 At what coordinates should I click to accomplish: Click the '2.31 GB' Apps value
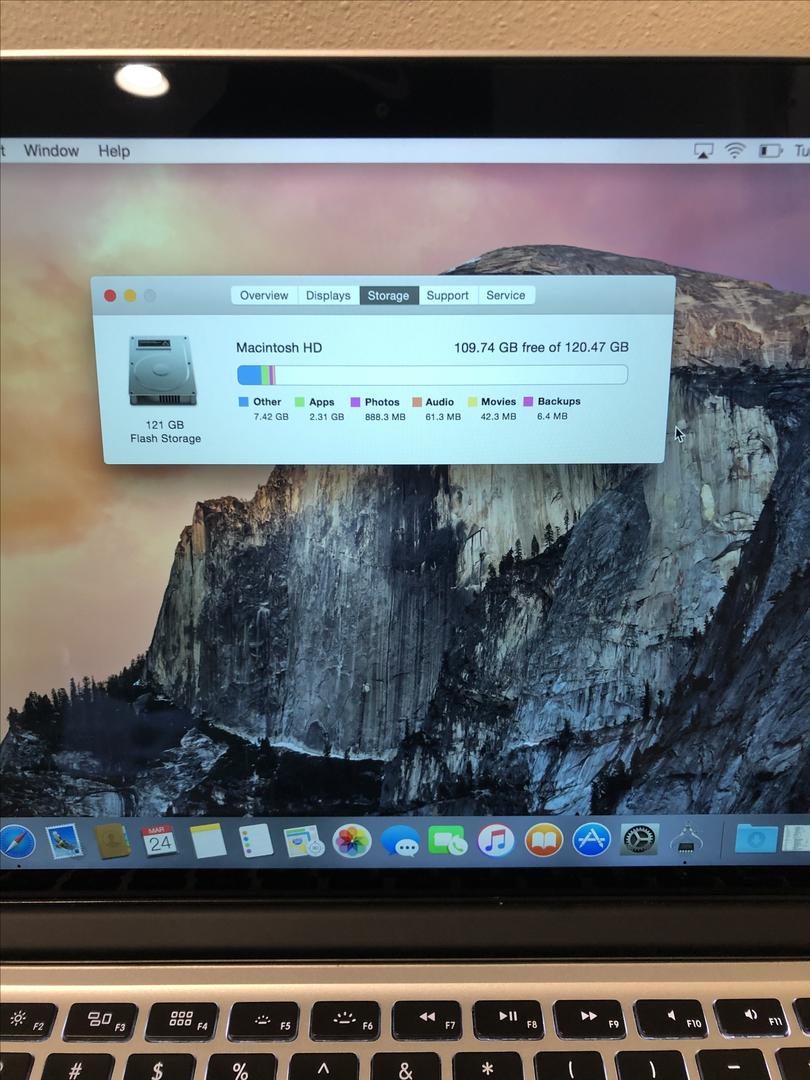pos(326,417)
